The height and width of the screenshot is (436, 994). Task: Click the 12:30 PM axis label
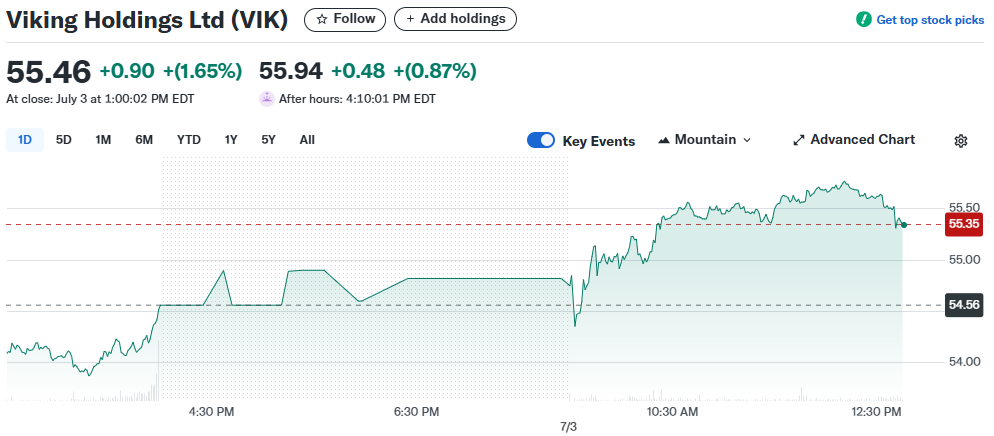click(875, 412)
